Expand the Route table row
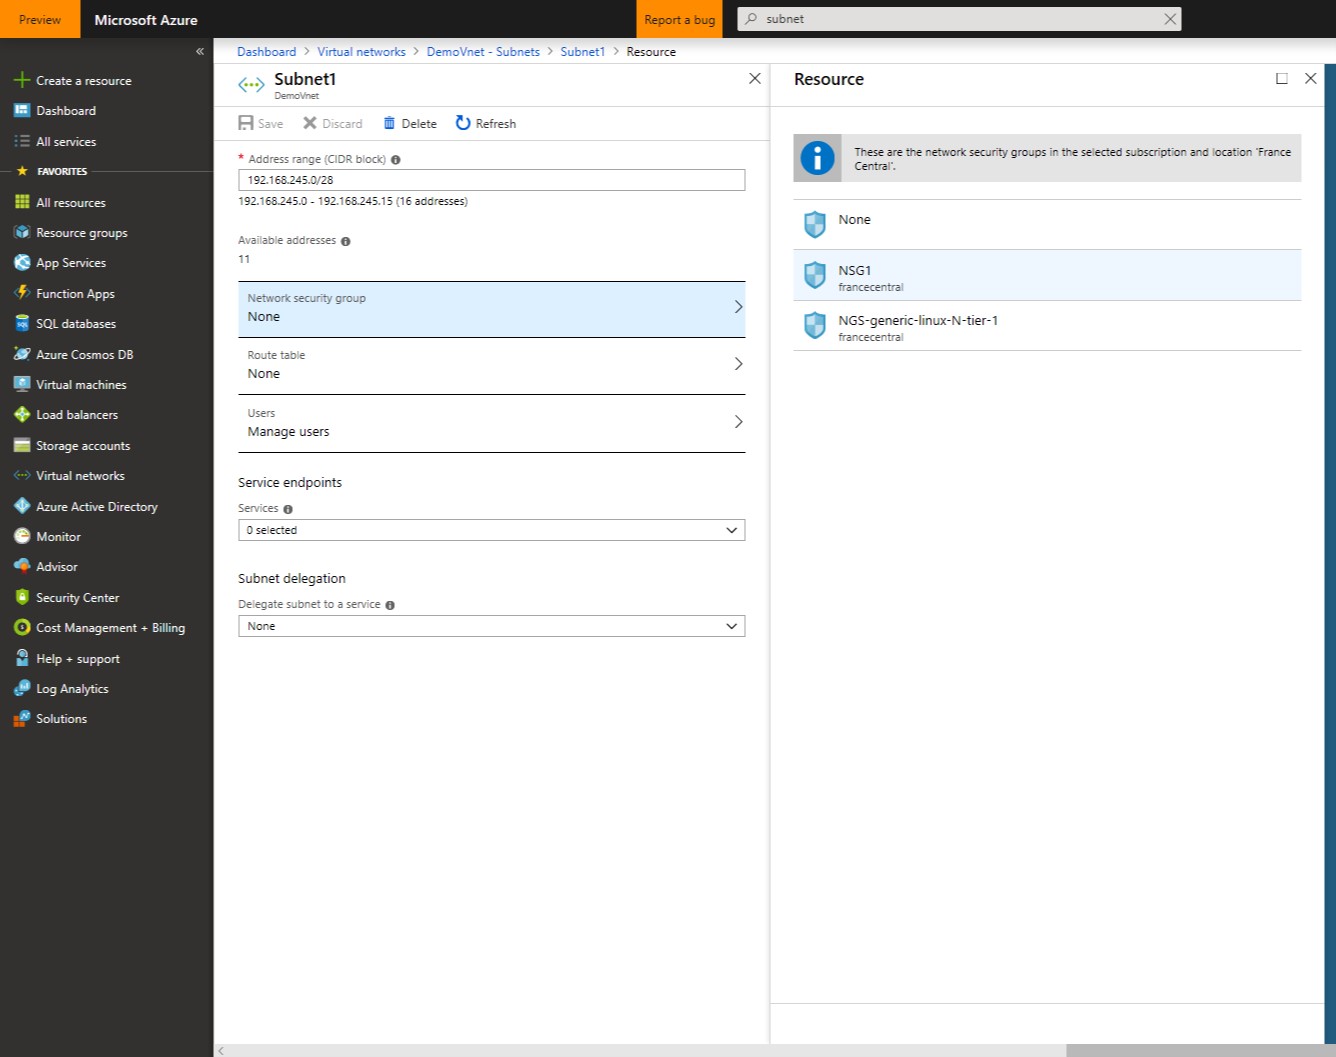 tap(492, 366)
